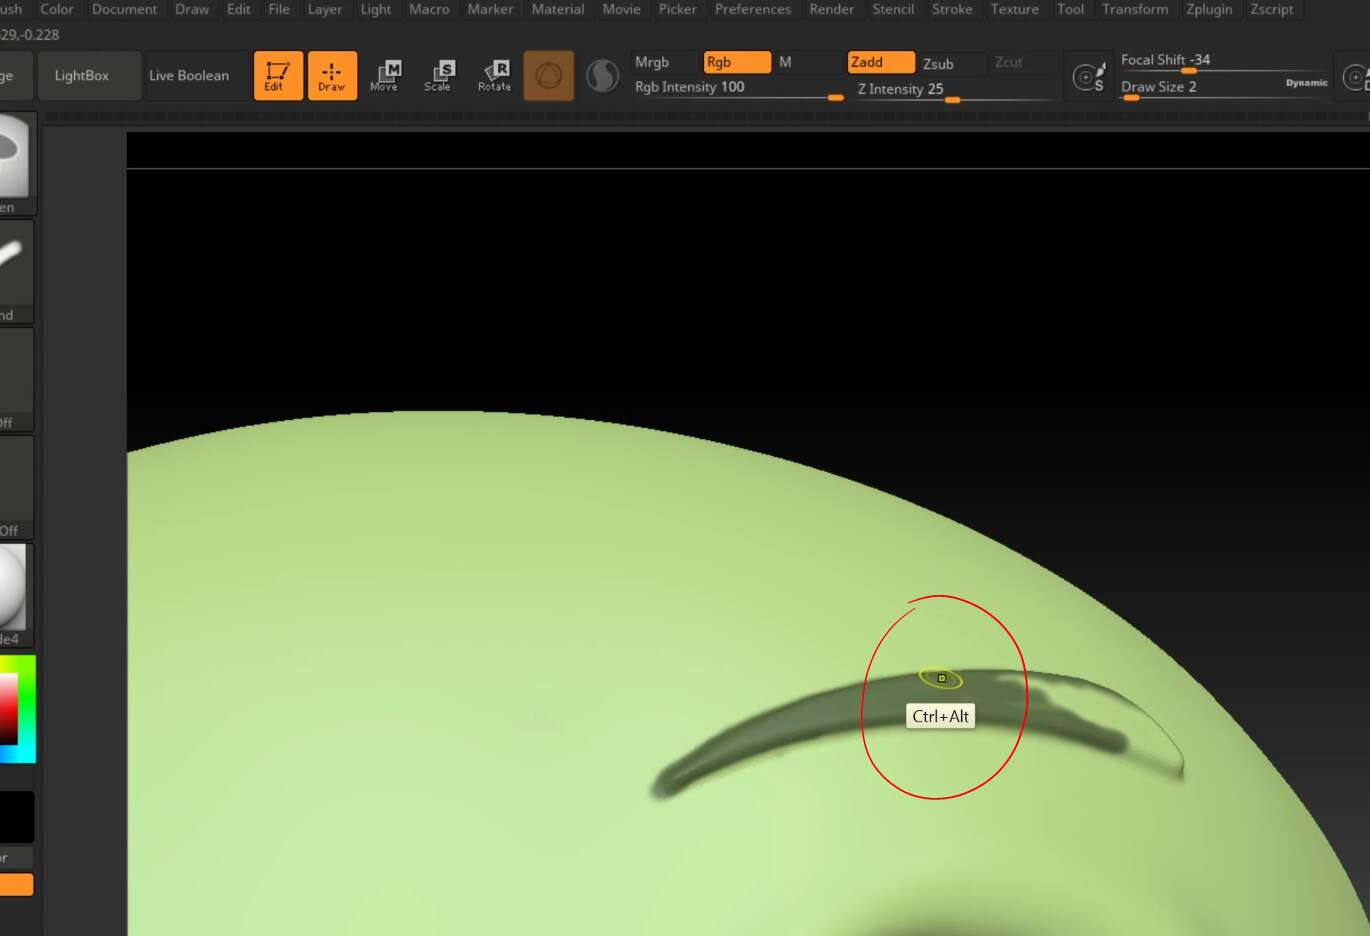This screenshot has height=936, width=1370.
Task: Click the black secondary color swatch
Action: [x=16, y=817]
